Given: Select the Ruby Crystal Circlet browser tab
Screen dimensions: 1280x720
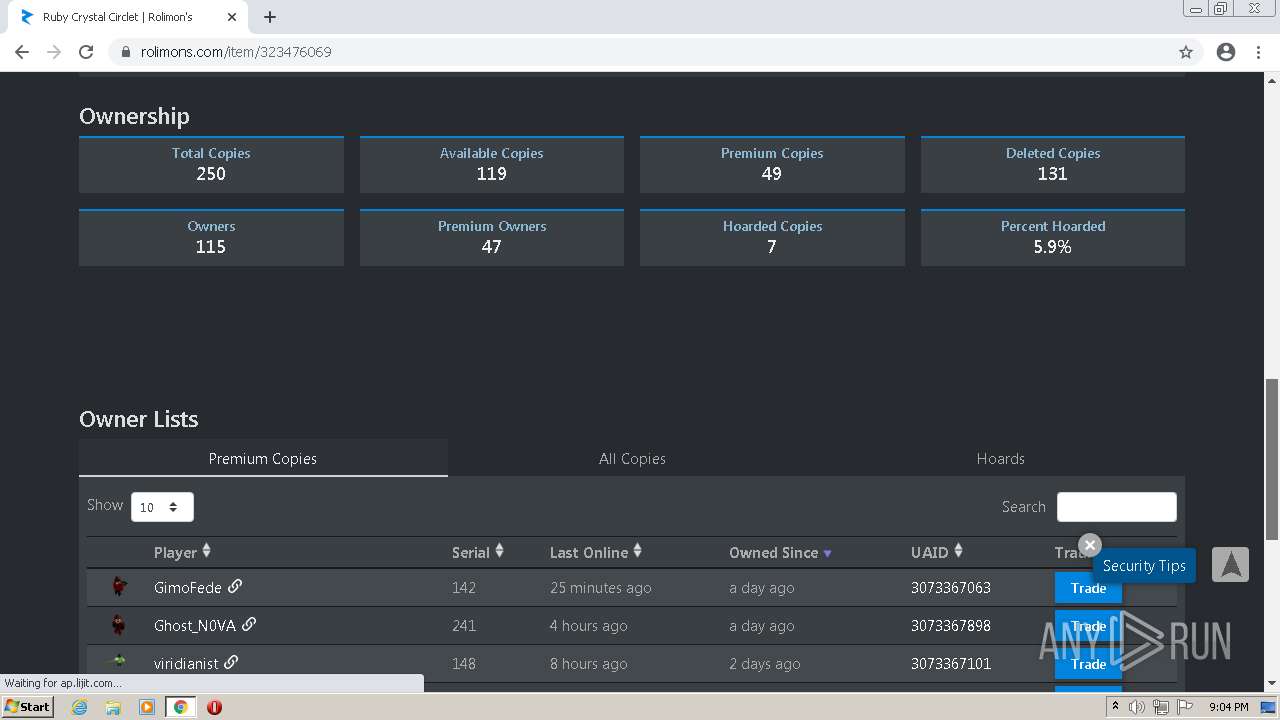Looking at the screenshot, I should [130, 17].
